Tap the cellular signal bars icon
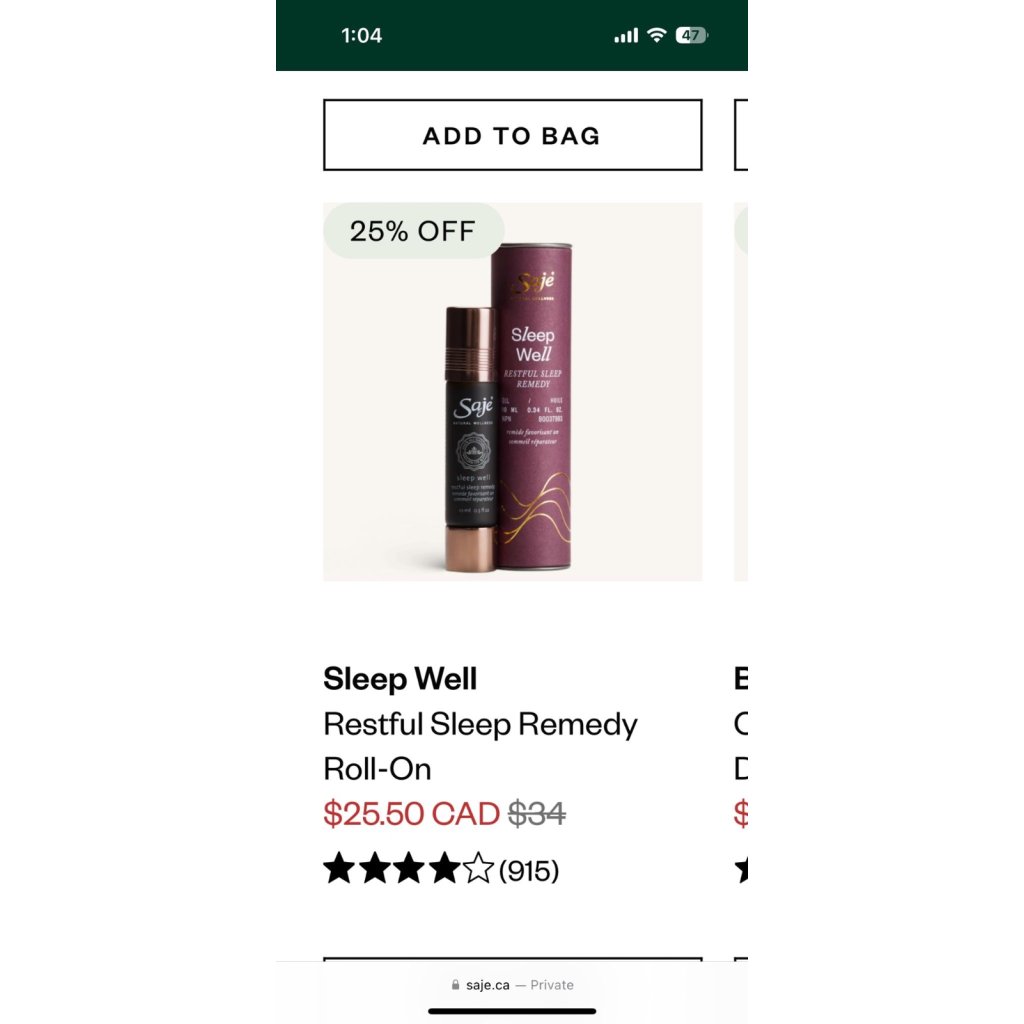This screenshot has width=1024, height=1024. [626, 36]
